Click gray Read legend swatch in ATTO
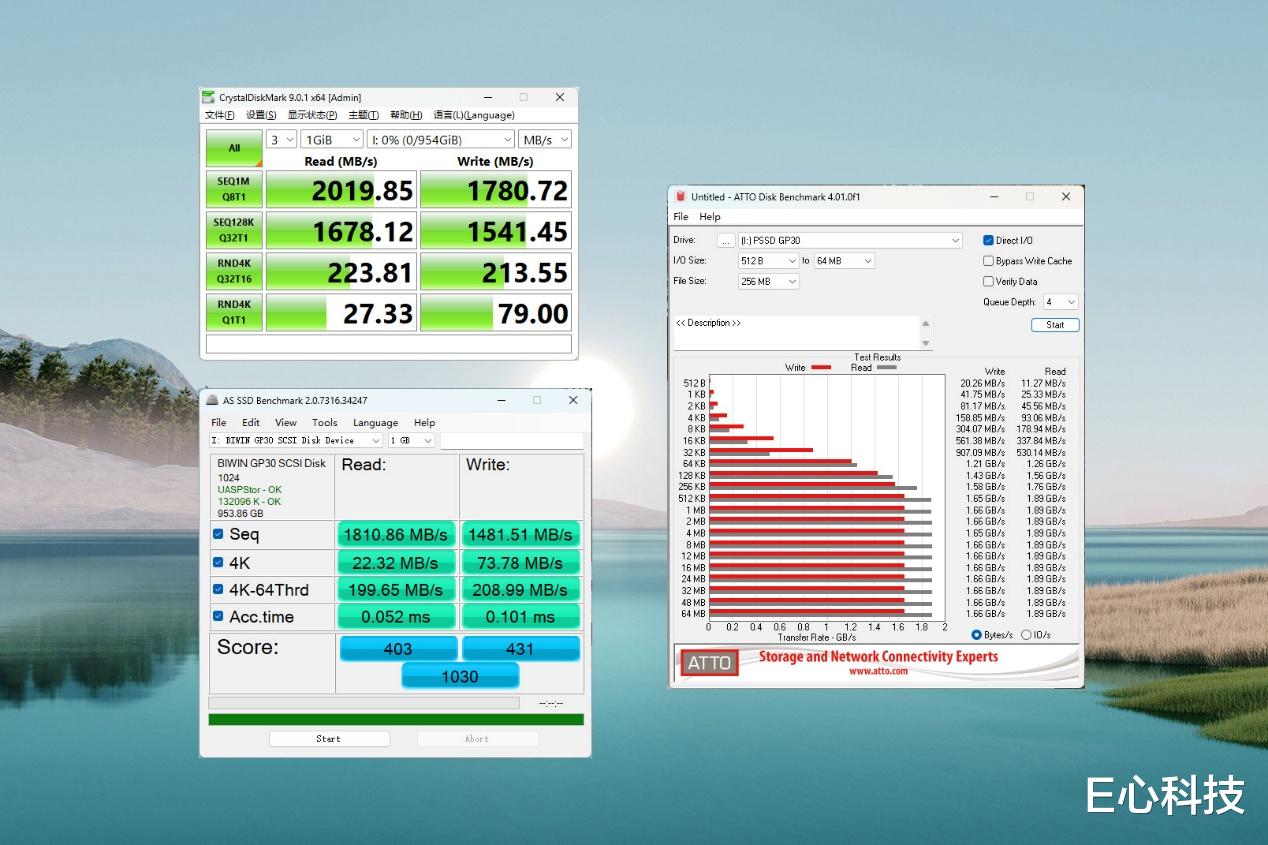Viewport: 1268px width, 845px height. coord(886,368)
